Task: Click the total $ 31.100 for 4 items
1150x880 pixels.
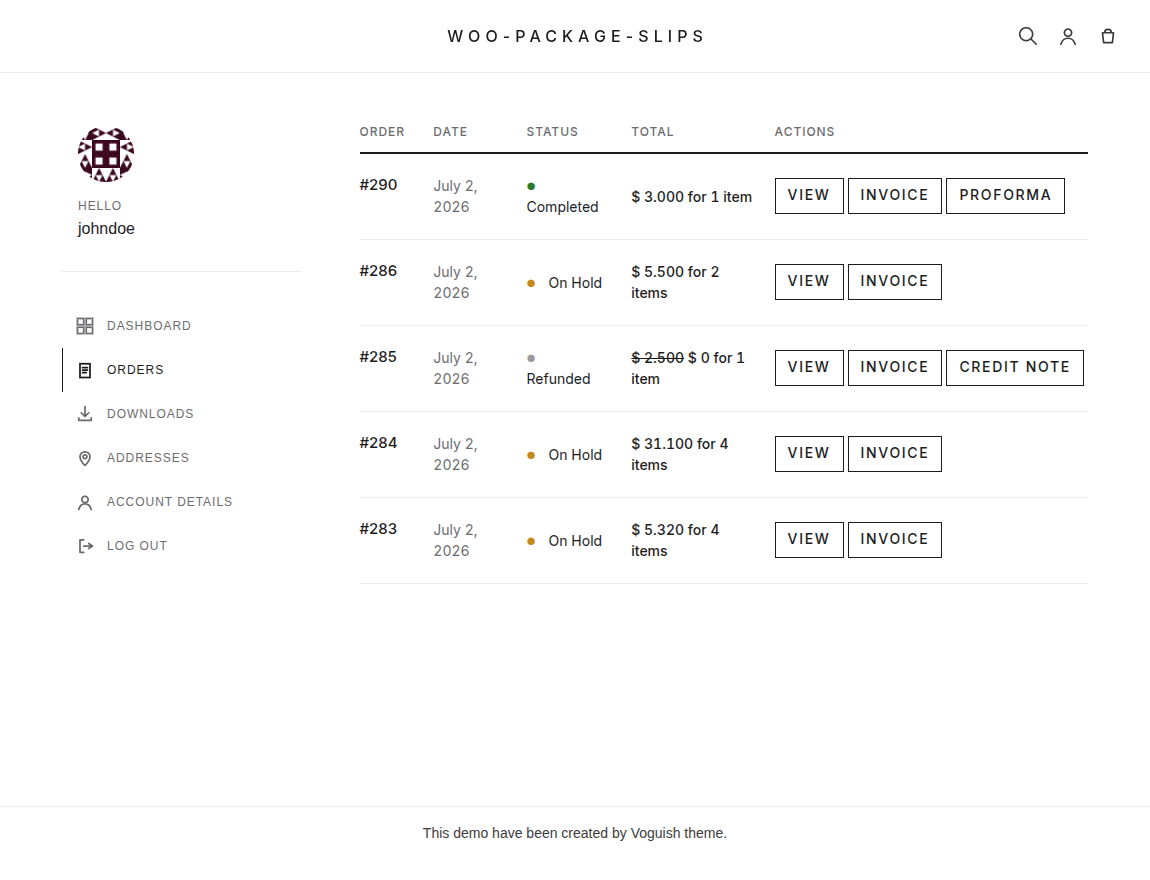Action: click(x=680, y=454)
